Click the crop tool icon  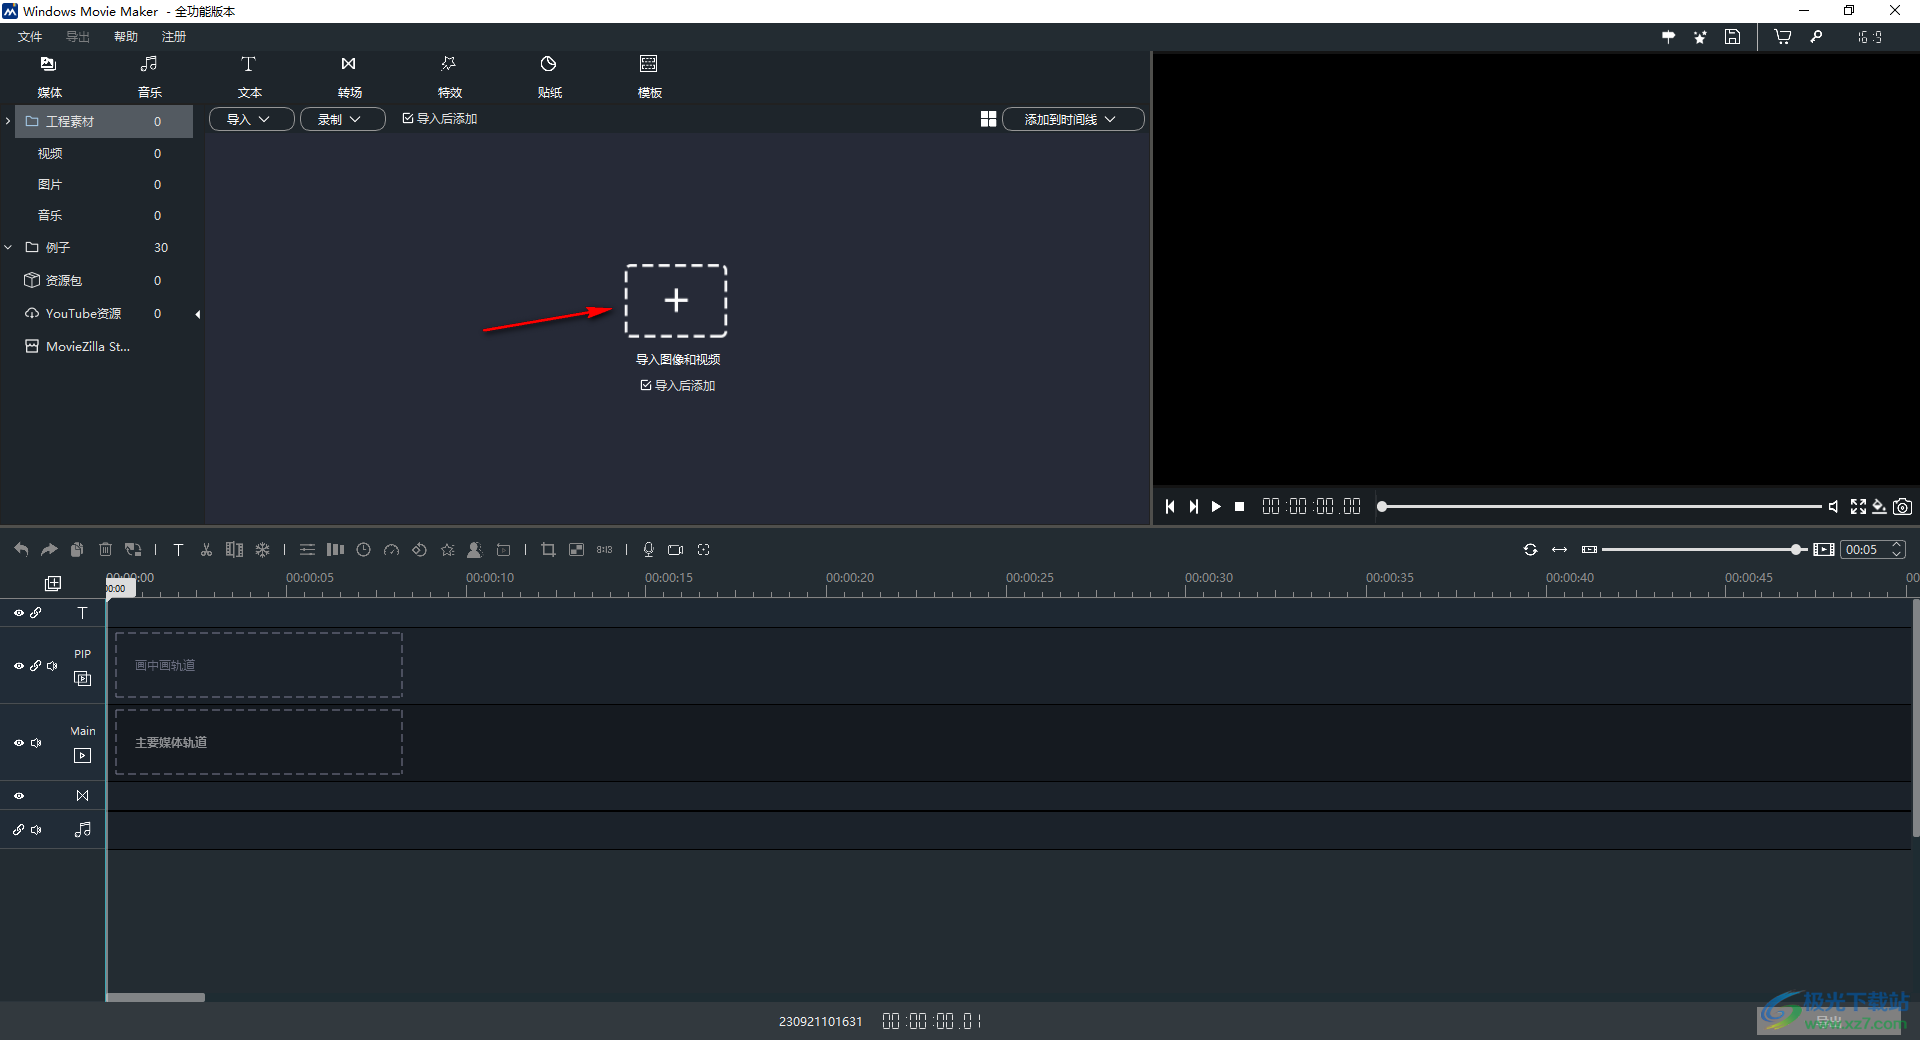(548, 550)
